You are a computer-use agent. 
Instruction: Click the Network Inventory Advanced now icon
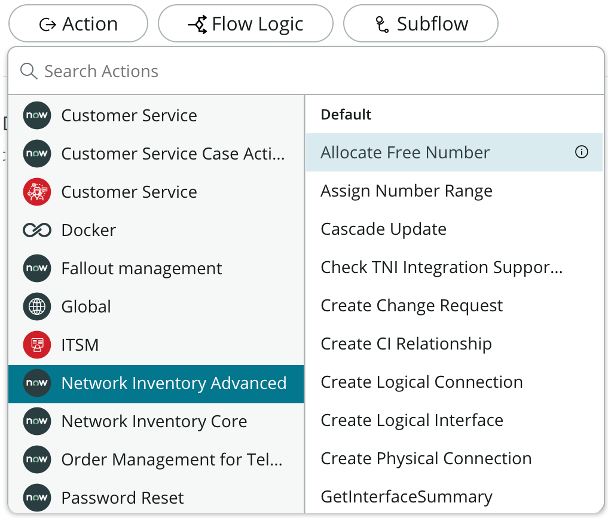(x=37, y=383)
